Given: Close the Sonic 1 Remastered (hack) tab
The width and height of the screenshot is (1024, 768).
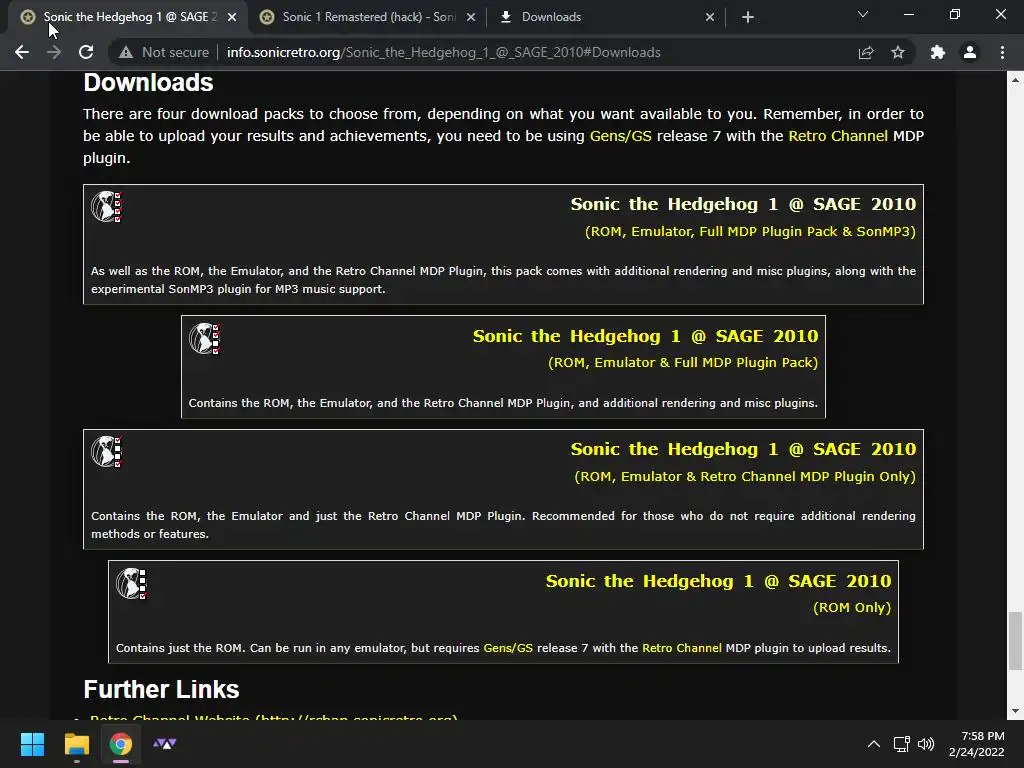Looking at the screenshot, I should click(x=471, y=17).
